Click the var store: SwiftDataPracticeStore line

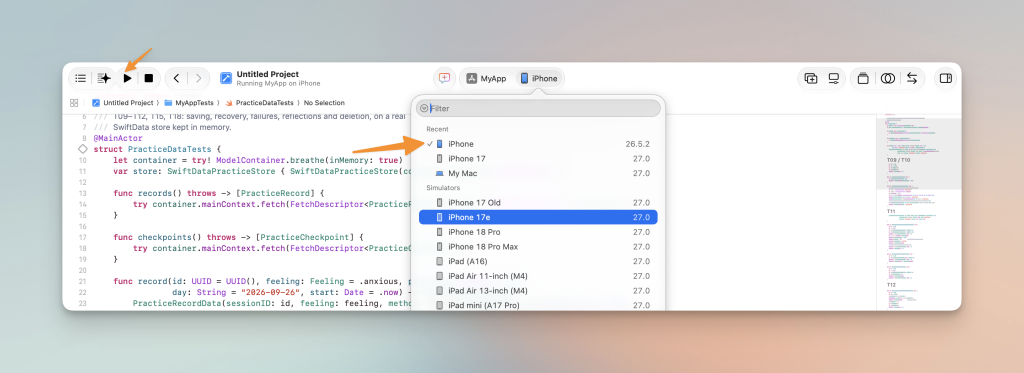[x=262, y=171]
